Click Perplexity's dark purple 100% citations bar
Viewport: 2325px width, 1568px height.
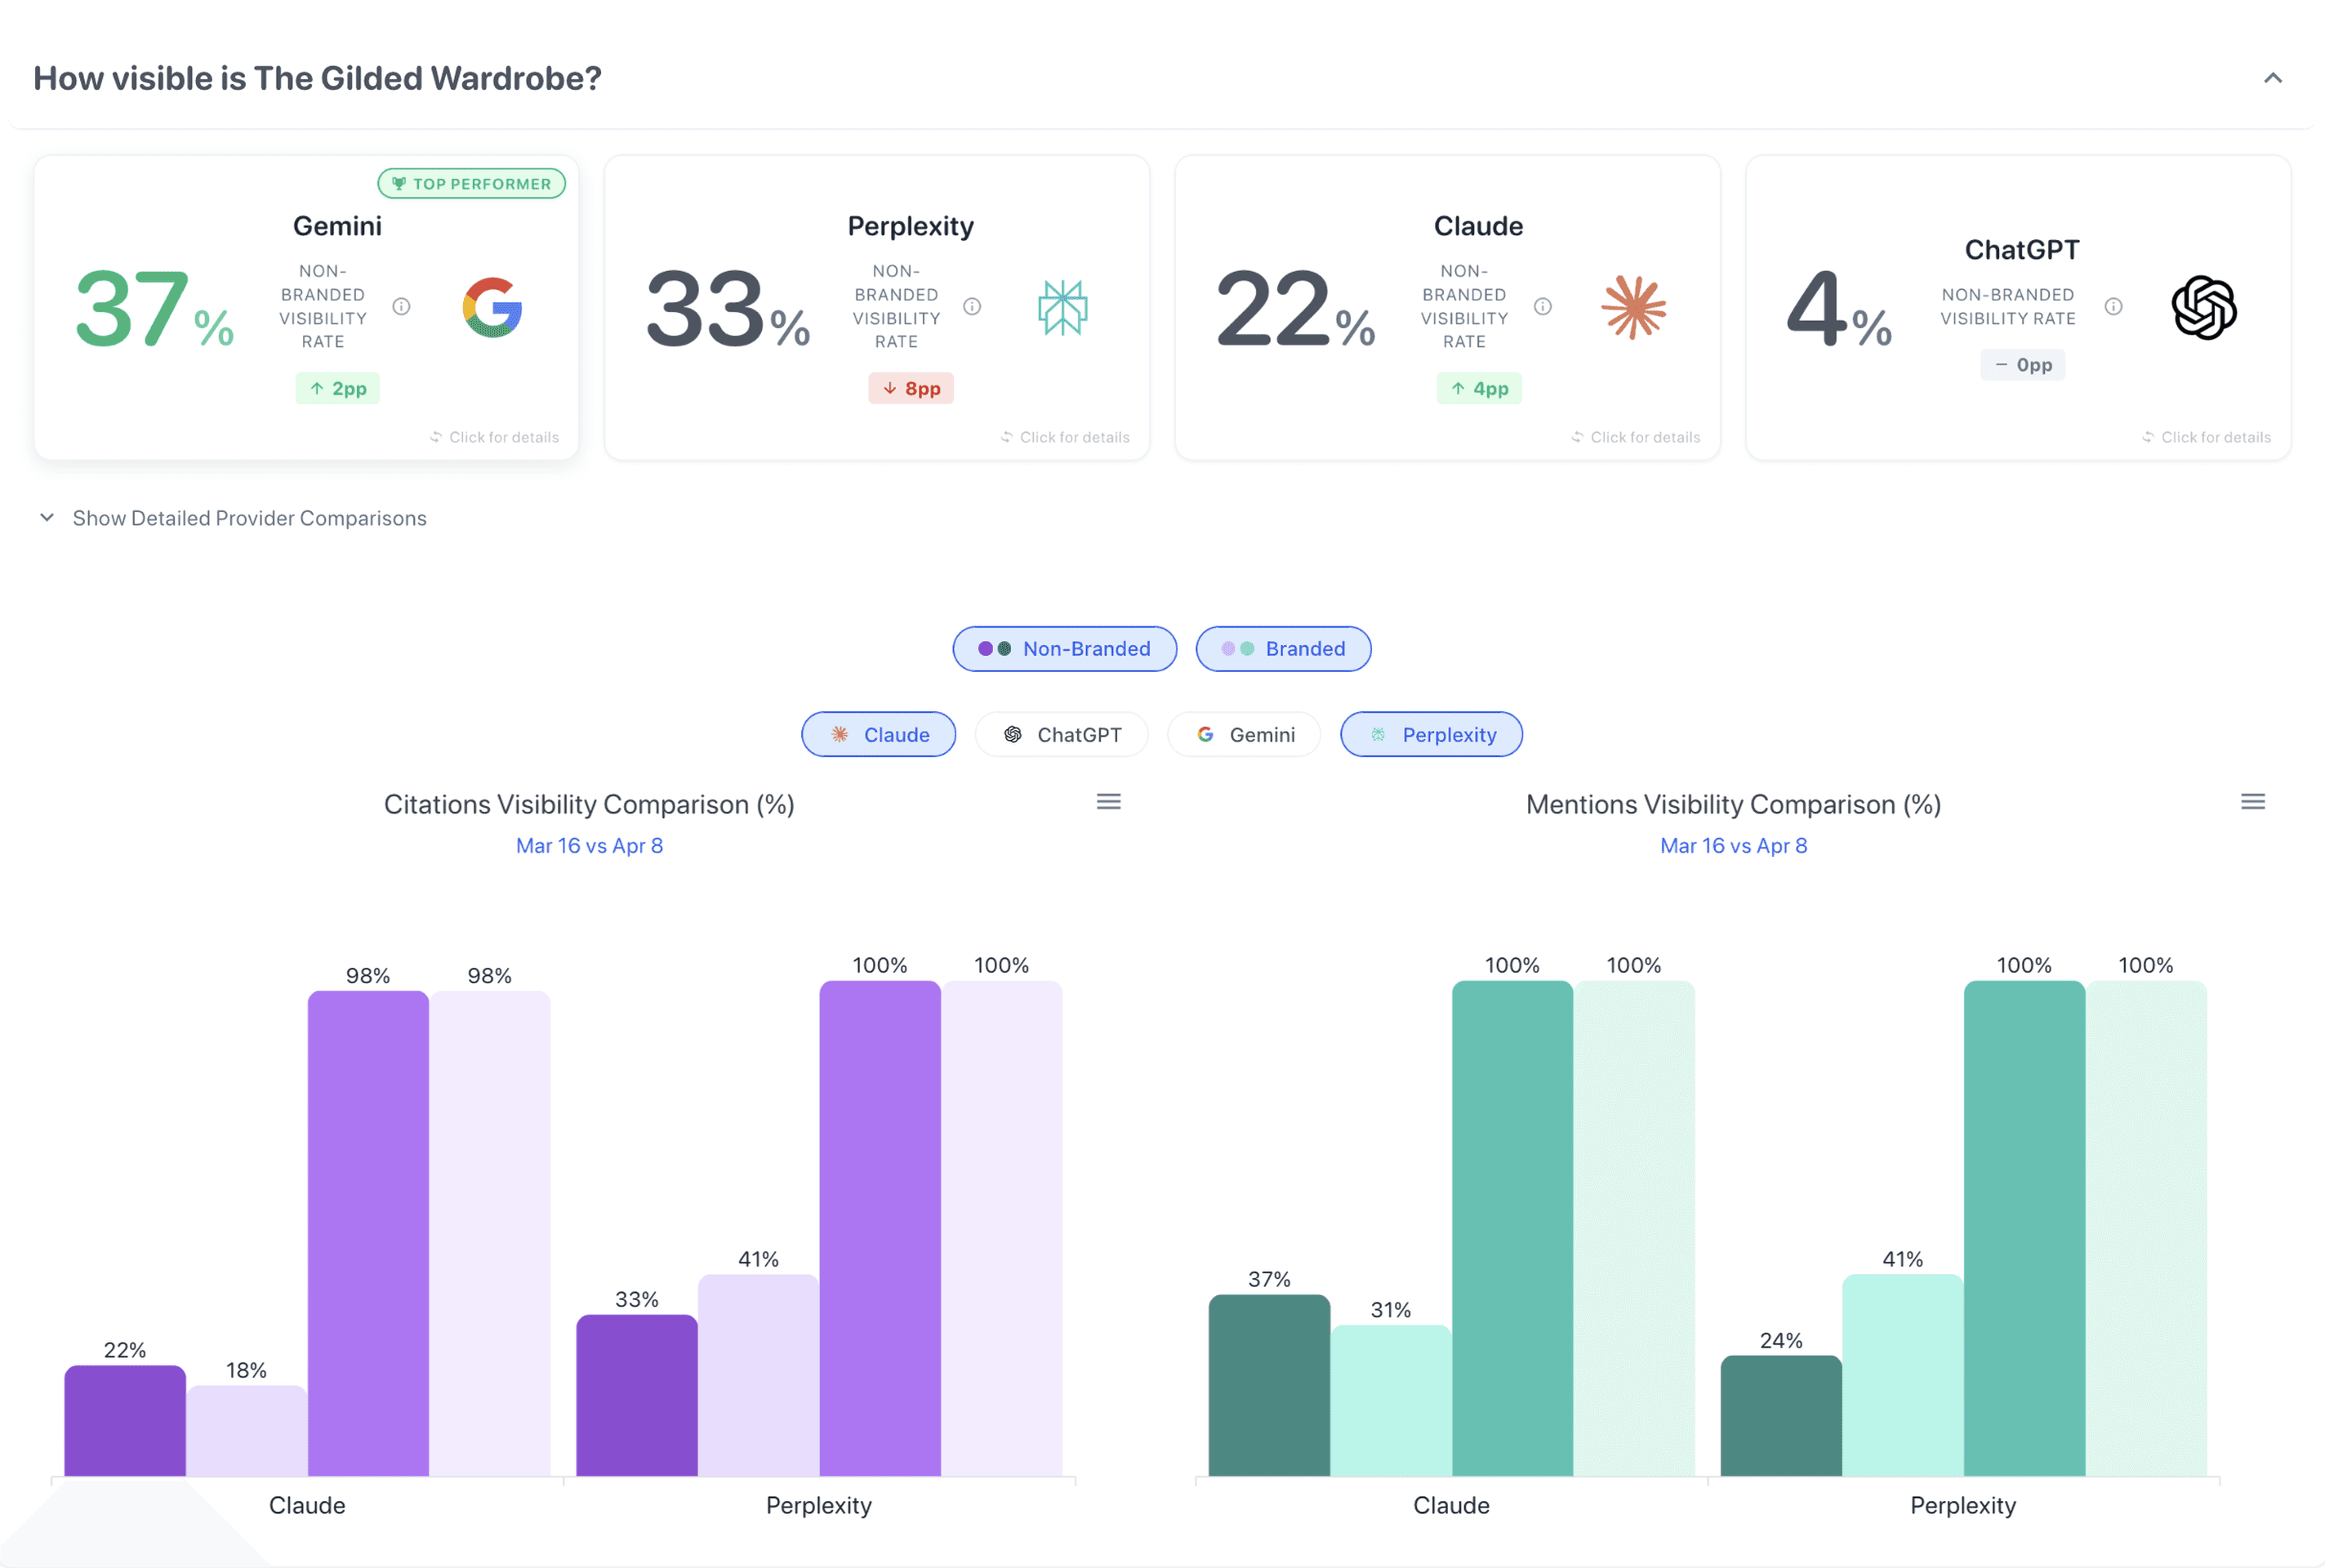click(x=880, y=1229)
